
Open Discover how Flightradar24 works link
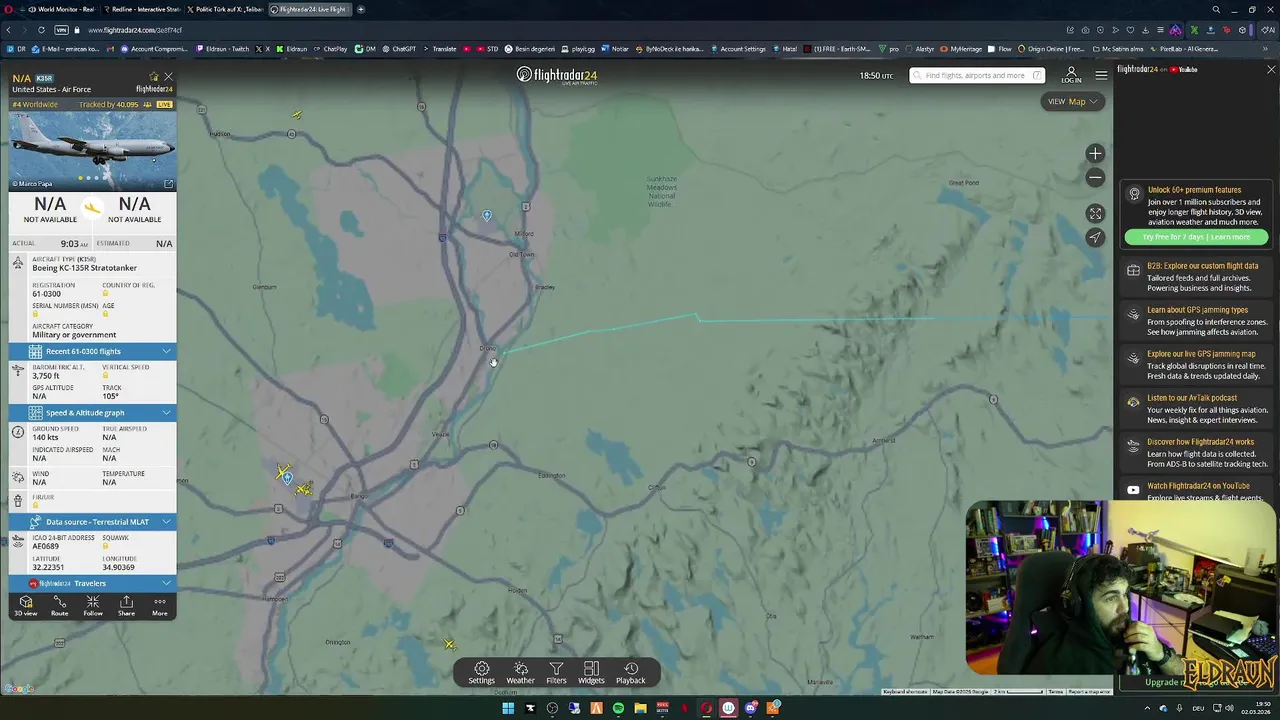tap(1196, 453)
